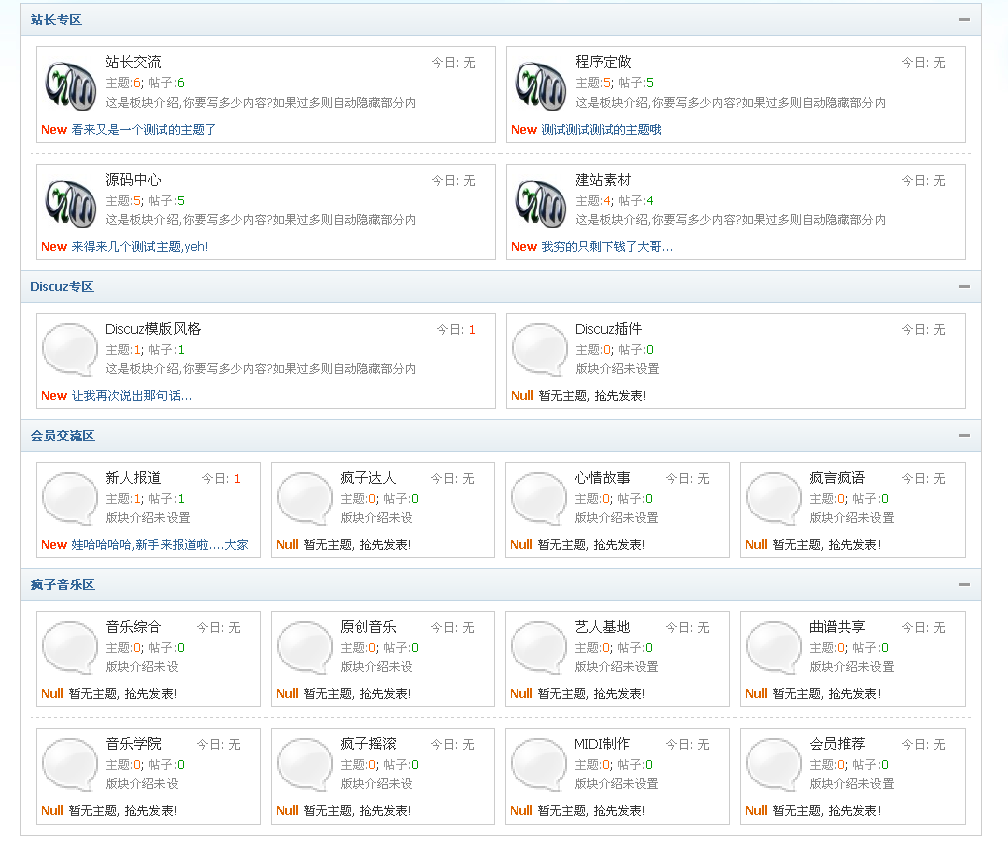
Task: Click the 原创音乐 speech bubble icon
Action: pos(304,648)
